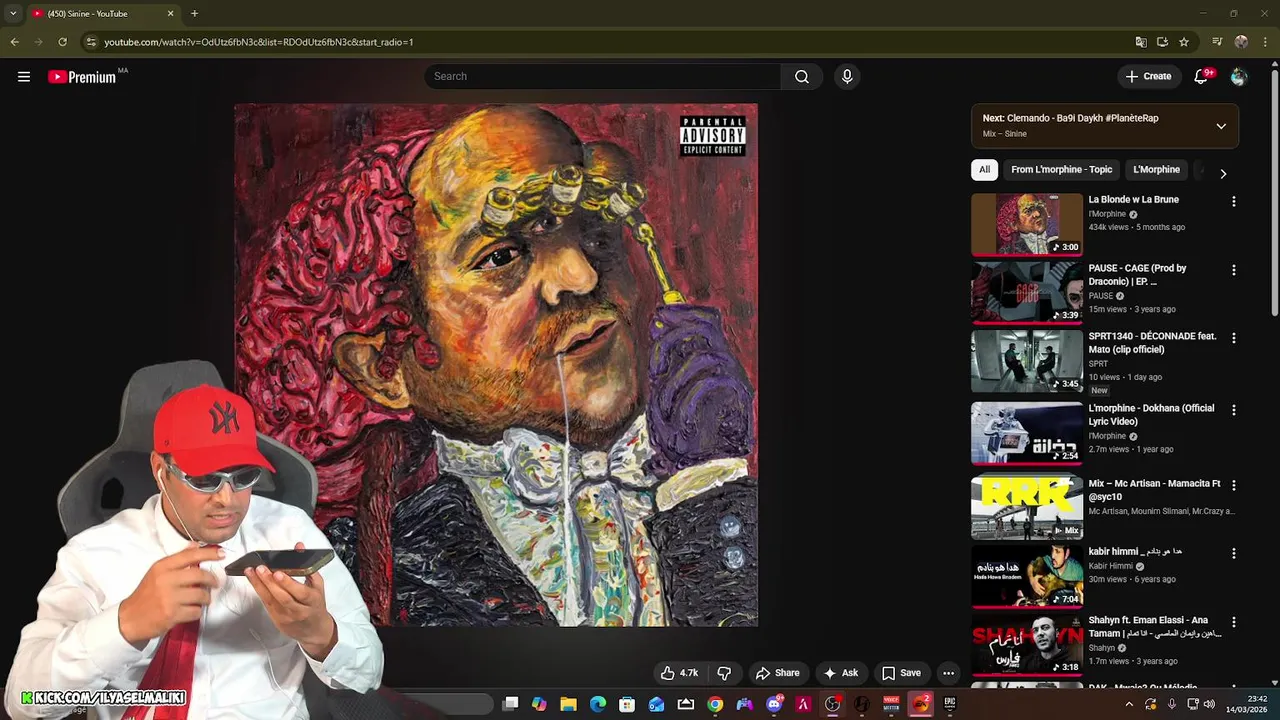Open the PAUSE - CAGE thumbnail

pos(1027,293)
